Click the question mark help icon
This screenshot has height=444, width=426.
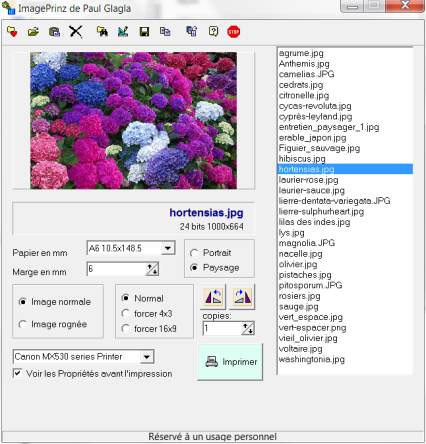(213, 32)
